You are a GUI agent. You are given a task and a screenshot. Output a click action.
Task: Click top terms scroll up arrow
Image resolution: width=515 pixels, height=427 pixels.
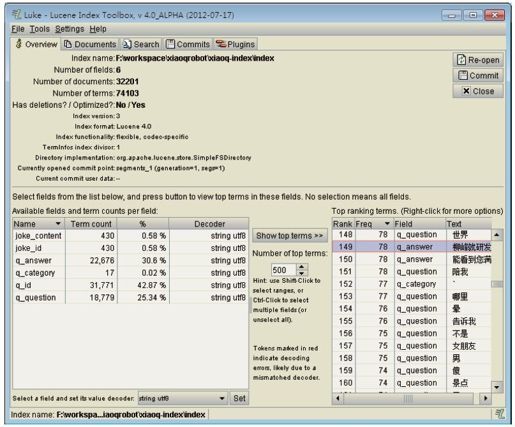[x=497, y=235]
